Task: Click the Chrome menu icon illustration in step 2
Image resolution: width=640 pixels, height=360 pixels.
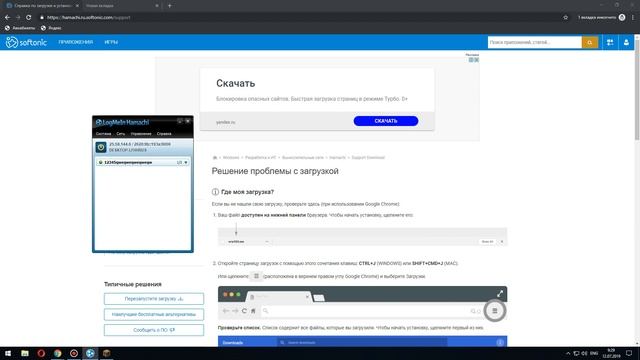Action: (x=256, y=276)
